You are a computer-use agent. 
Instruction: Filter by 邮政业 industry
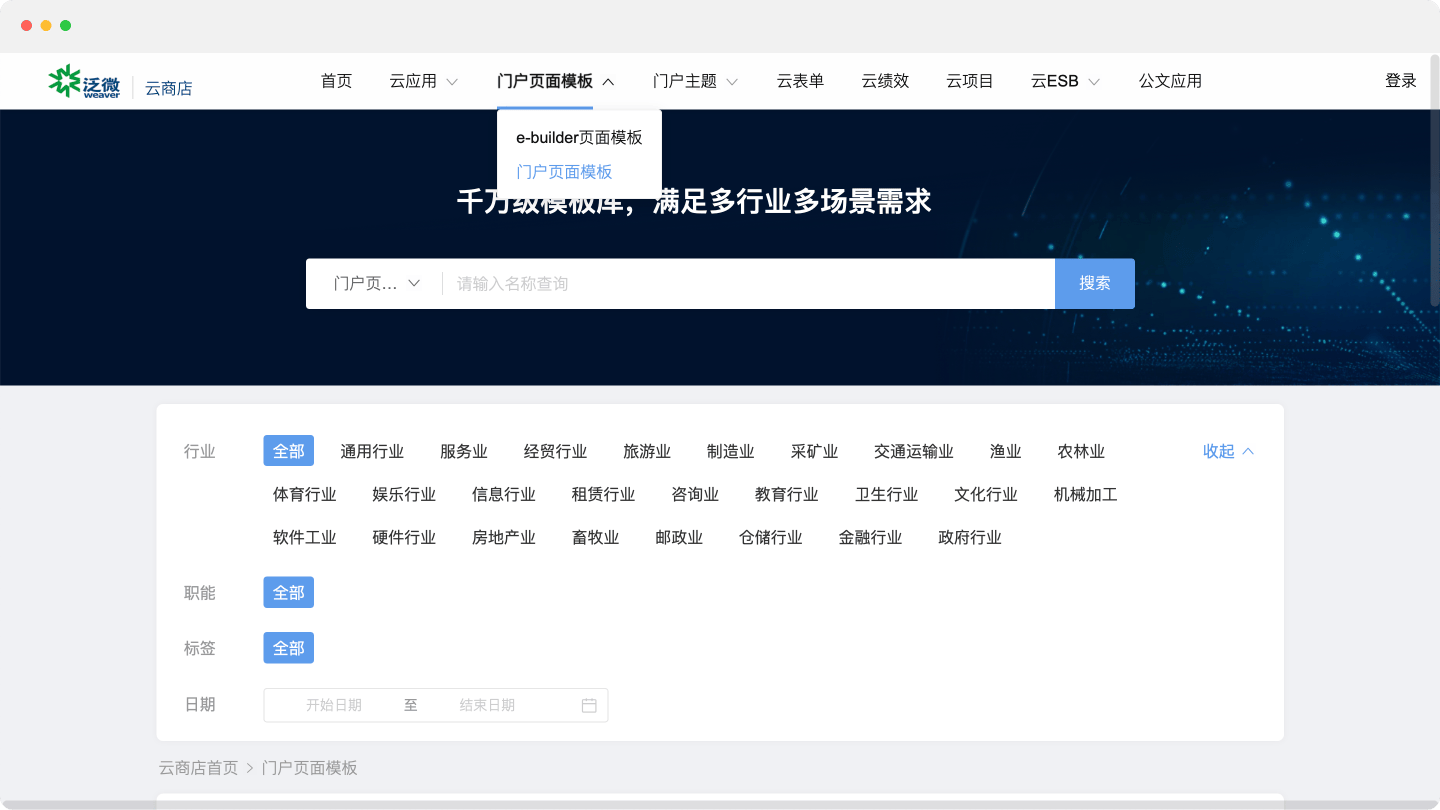(x=679, y=538)
